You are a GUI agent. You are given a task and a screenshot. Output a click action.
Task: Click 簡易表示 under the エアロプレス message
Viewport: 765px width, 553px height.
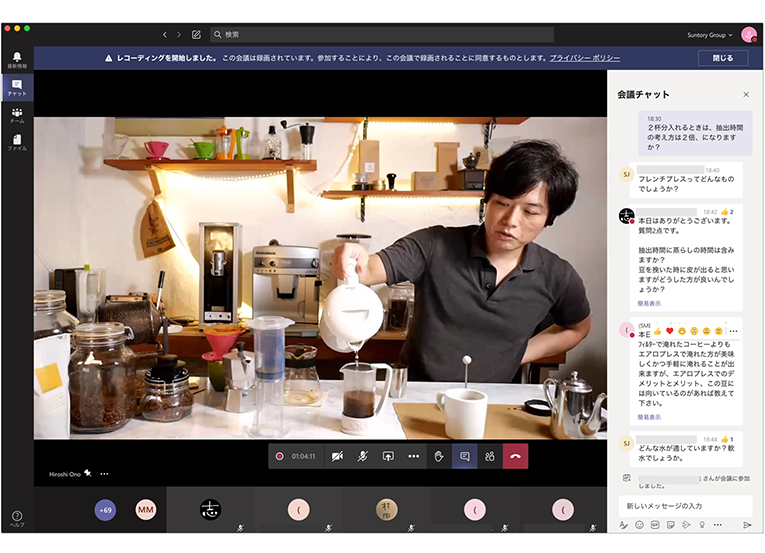pyautogui.click(x=649, y=417)
